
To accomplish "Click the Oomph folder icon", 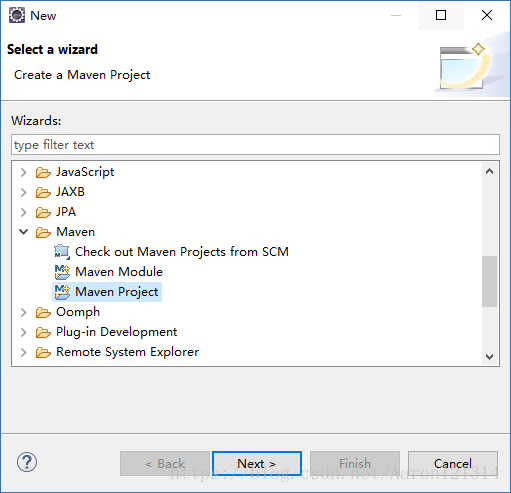I will coord(43,312).
